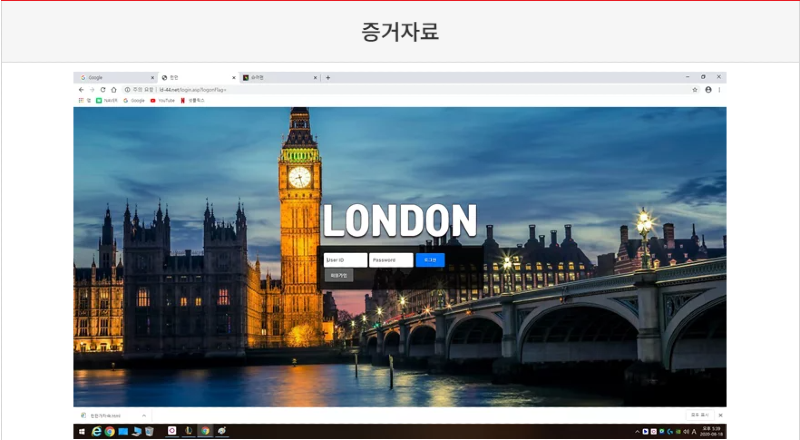Switch to the third browser tab
This screenshot has width=800, height=440.
pyautogui.click(x=275, y=77)
